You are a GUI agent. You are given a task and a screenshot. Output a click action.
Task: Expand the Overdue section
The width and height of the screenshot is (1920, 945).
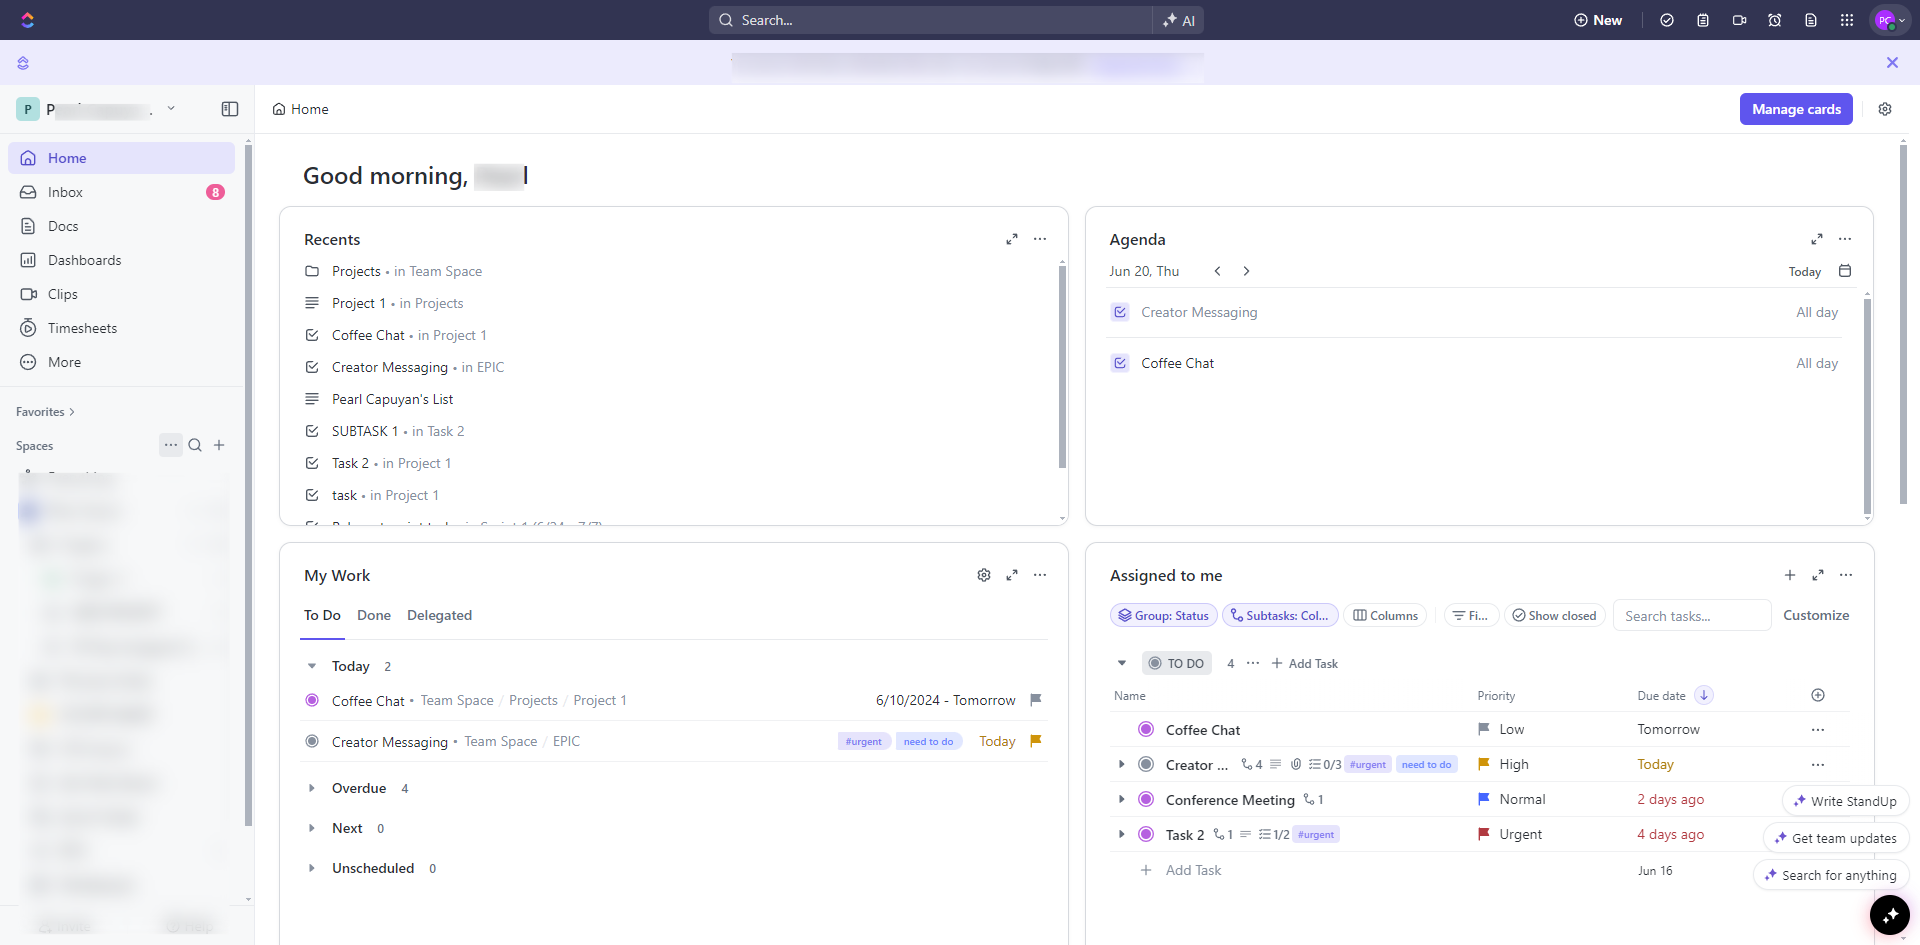(312, 788)
